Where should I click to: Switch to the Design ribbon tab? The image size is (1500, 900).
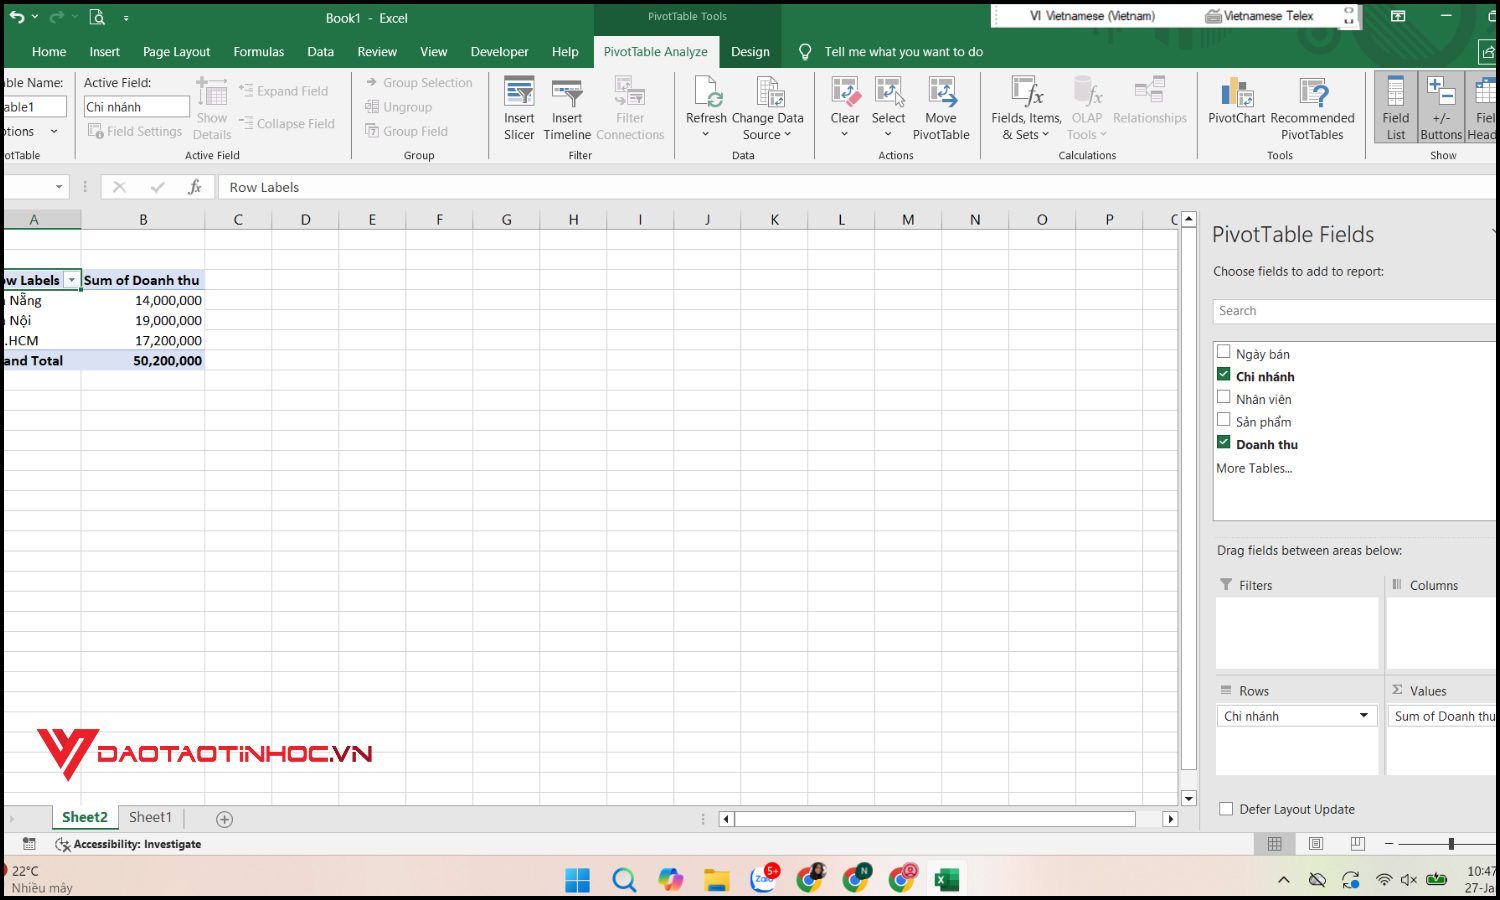click(x=750, y=51)
